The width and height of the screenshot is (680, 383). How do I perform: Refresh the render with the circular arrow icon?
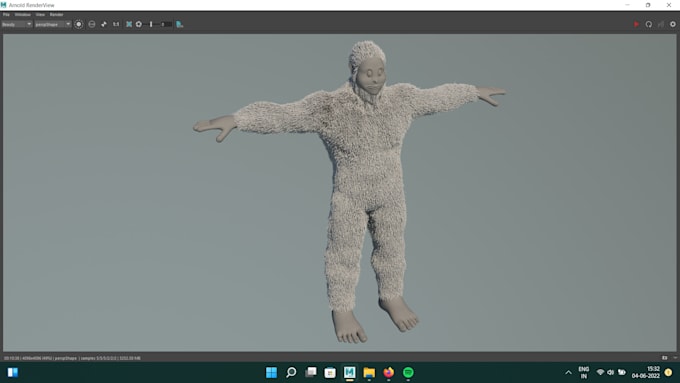point(648,24)
